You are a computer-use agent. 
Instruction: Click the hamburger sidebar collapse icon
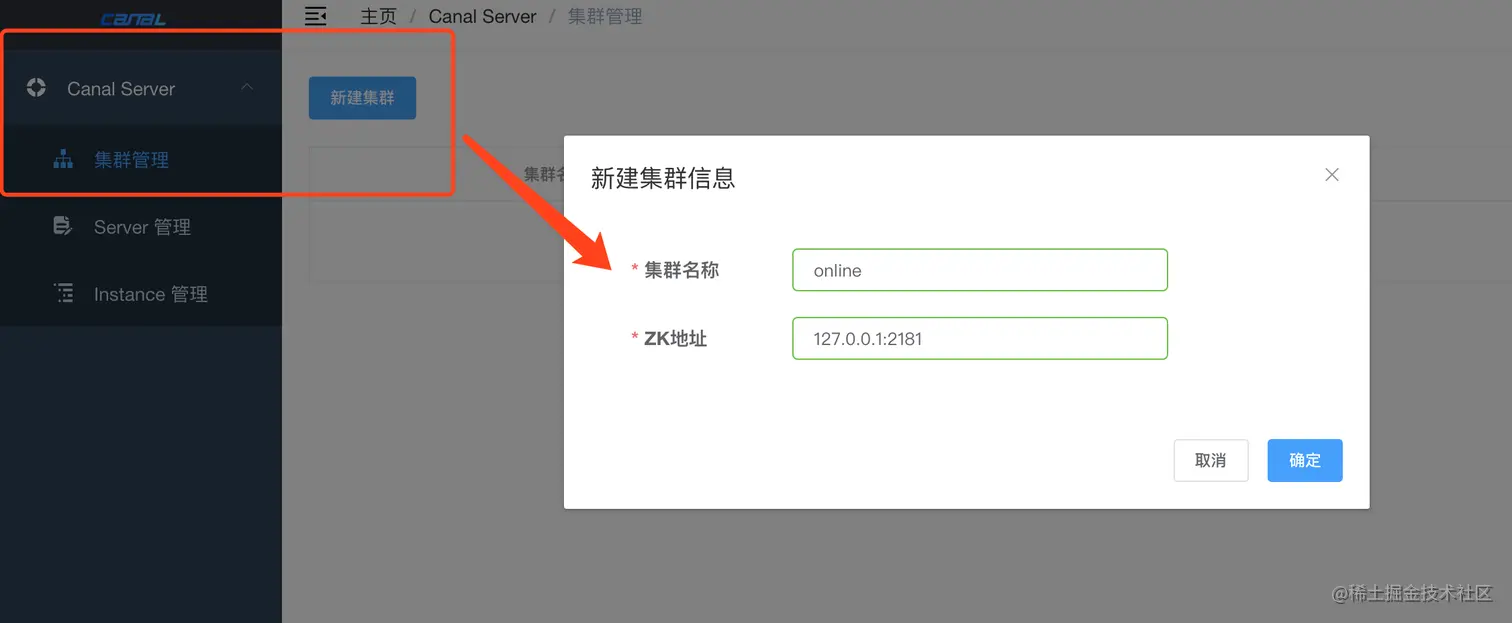(x=316, y=16)
